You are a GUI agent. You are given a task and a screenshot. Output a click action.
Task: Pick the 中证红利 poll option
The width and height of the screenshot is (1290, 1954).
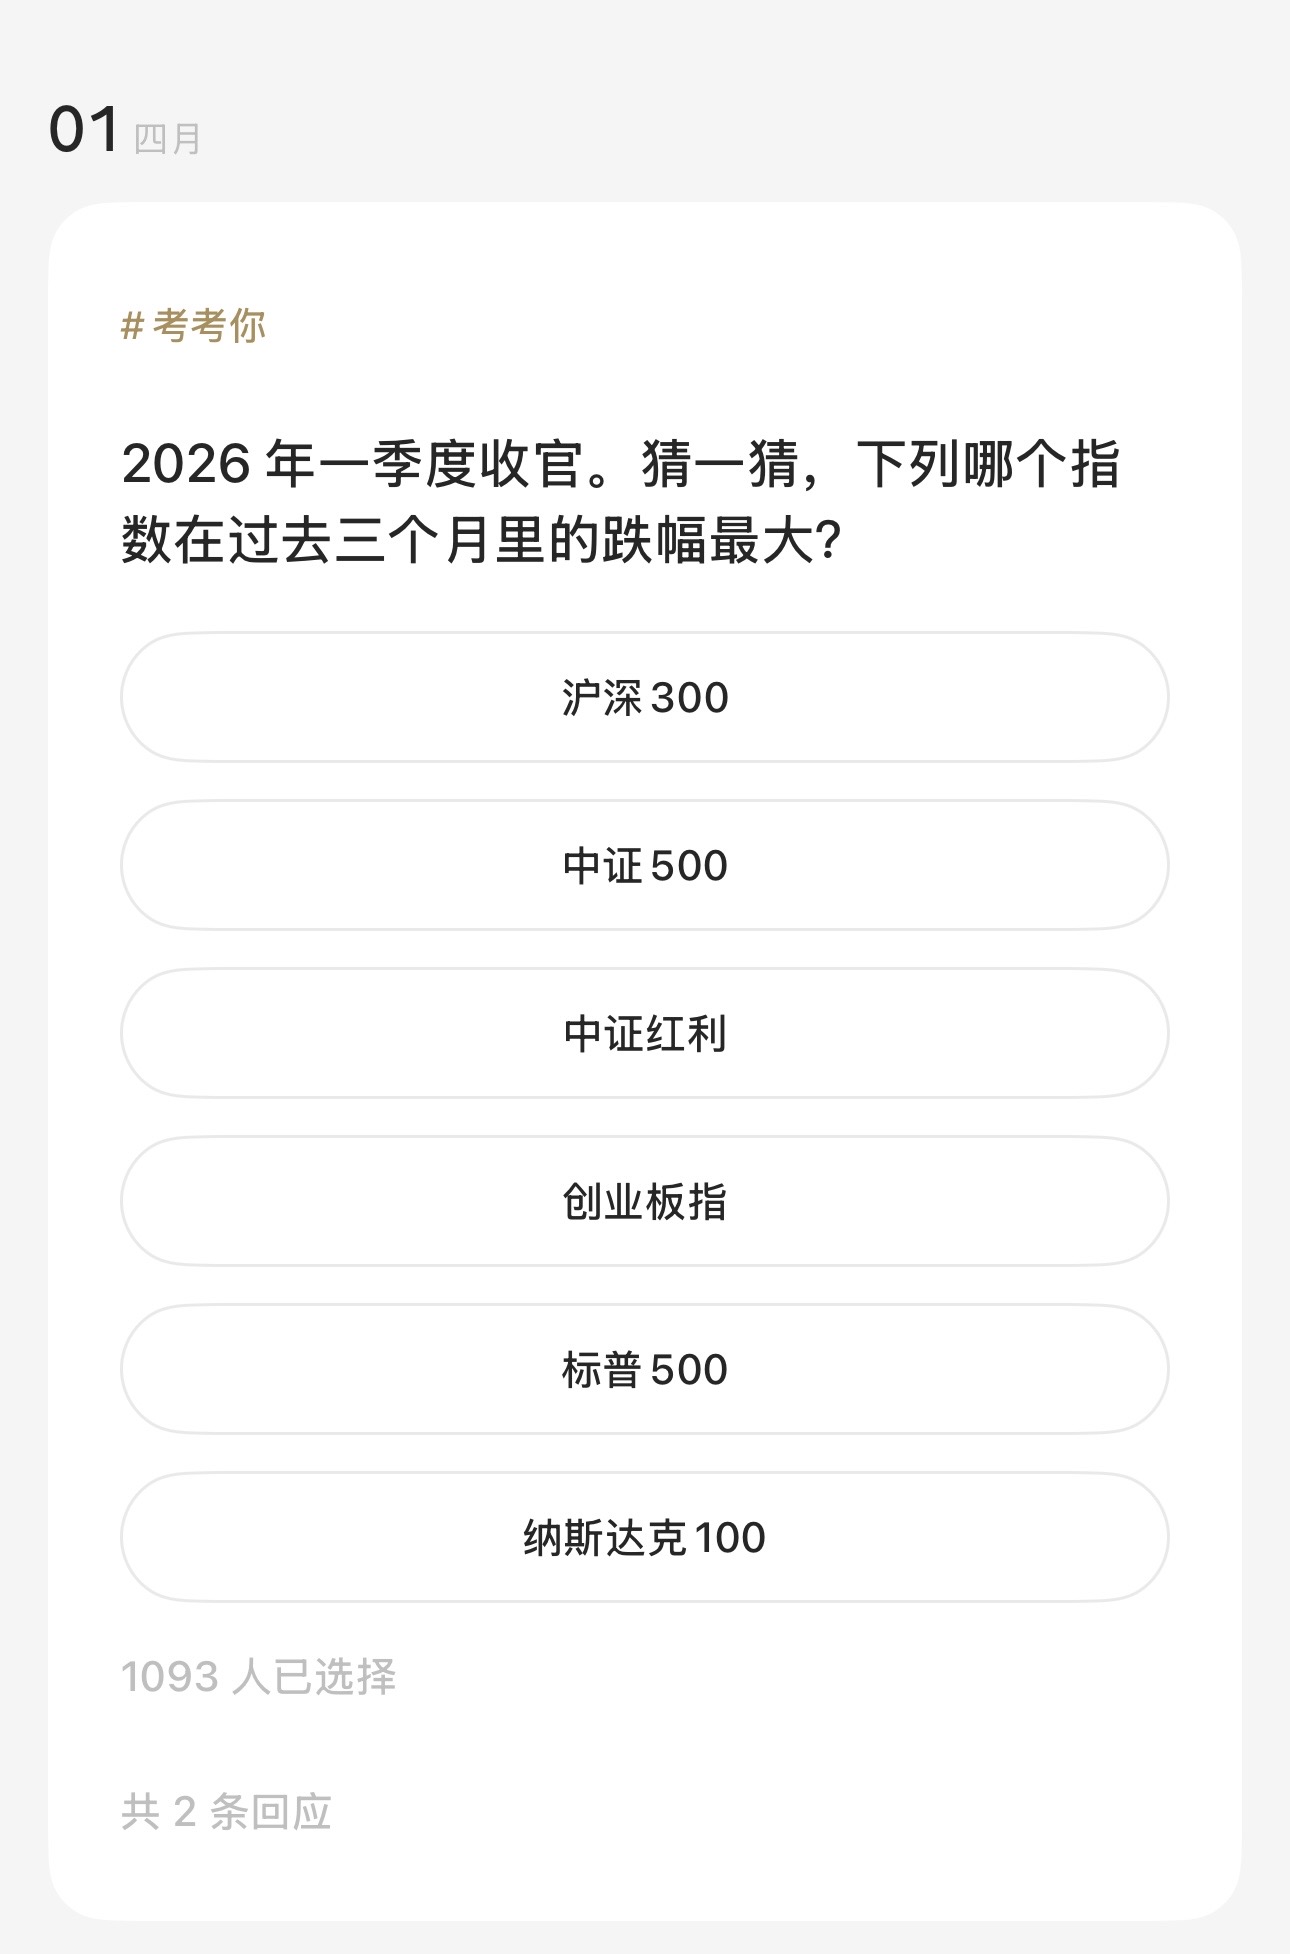point(645,1033)
